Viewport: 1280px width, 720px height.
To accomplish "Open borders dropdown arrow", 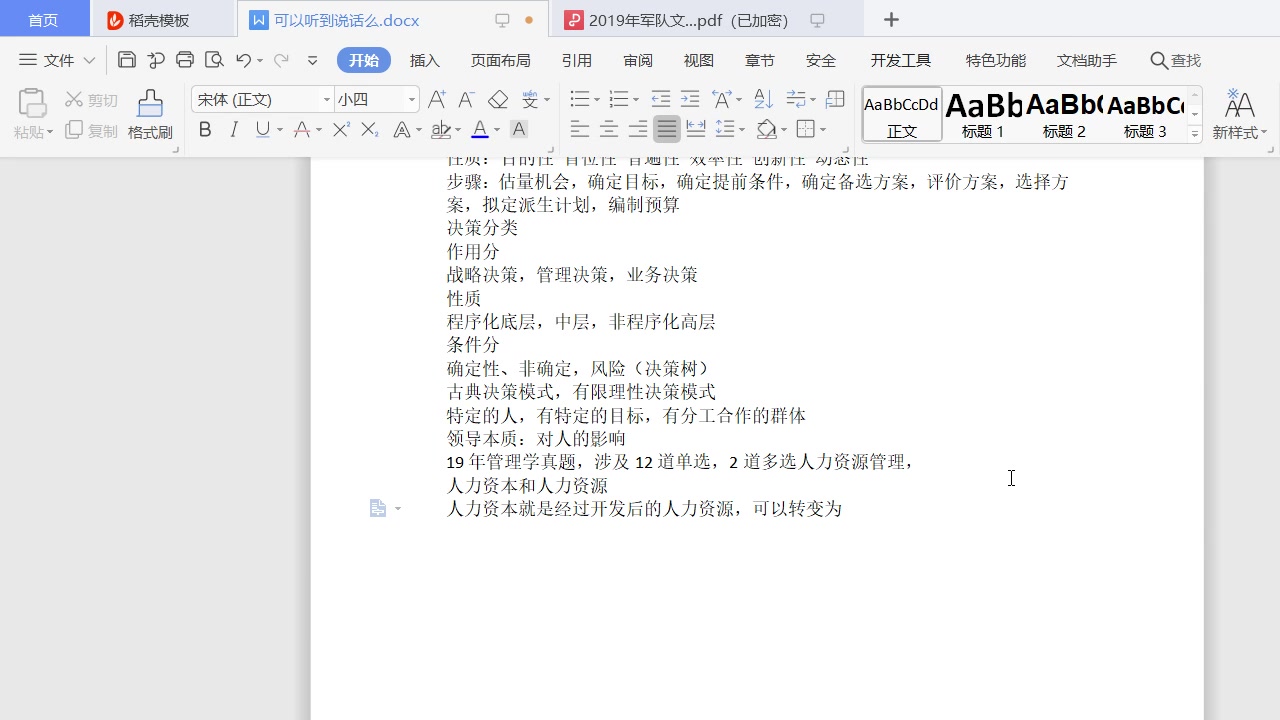I will tap(823, 129).
